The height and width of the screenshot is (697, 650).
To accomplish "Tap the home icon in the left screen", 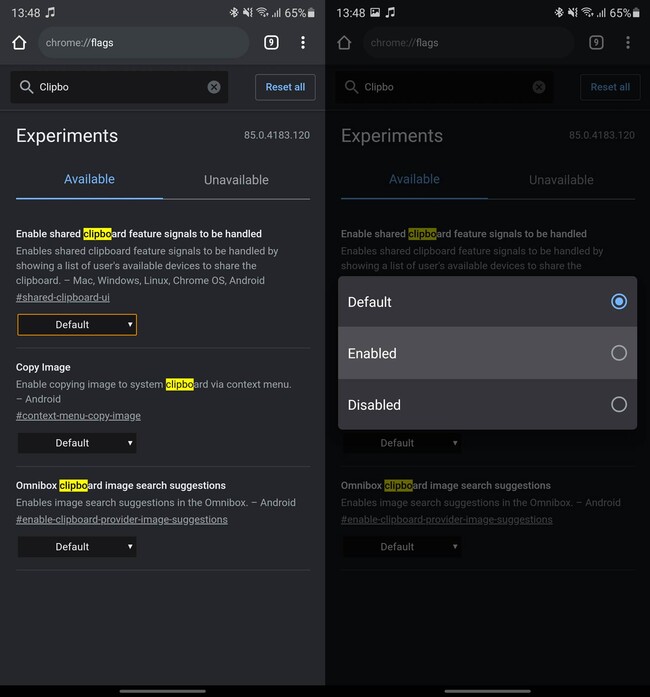I will tap(19, 43).
